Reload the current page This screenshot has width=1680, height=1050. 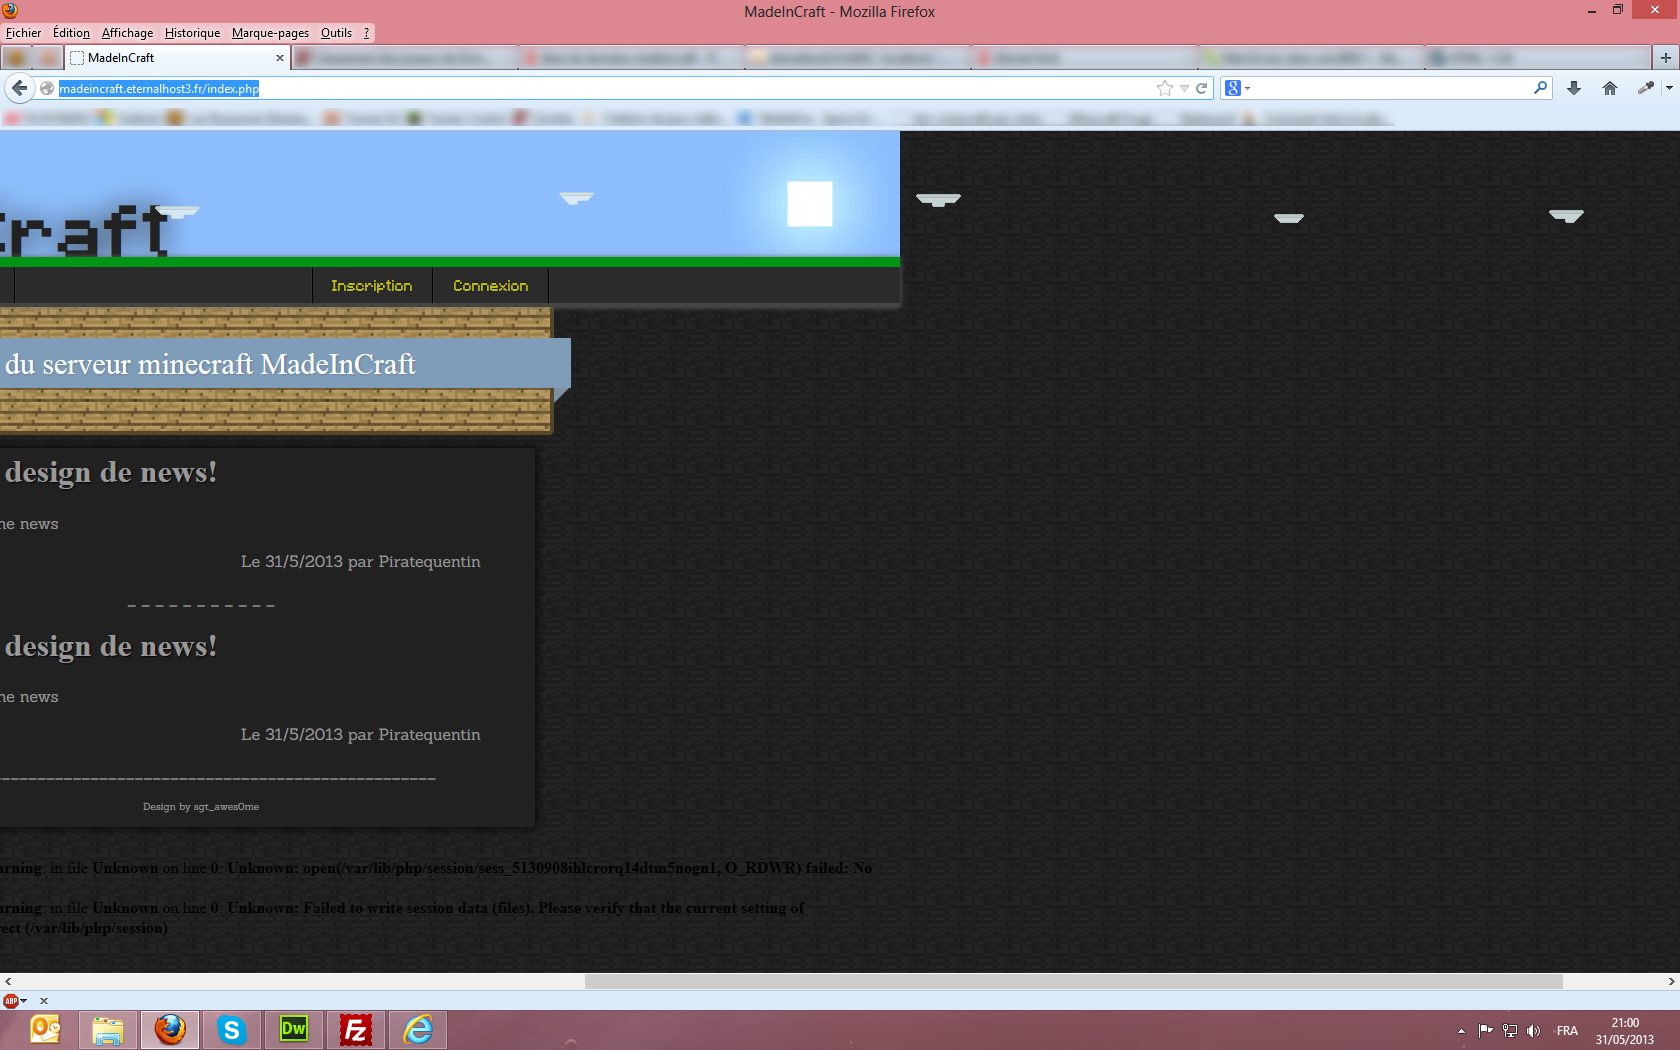coord(1201,88)
